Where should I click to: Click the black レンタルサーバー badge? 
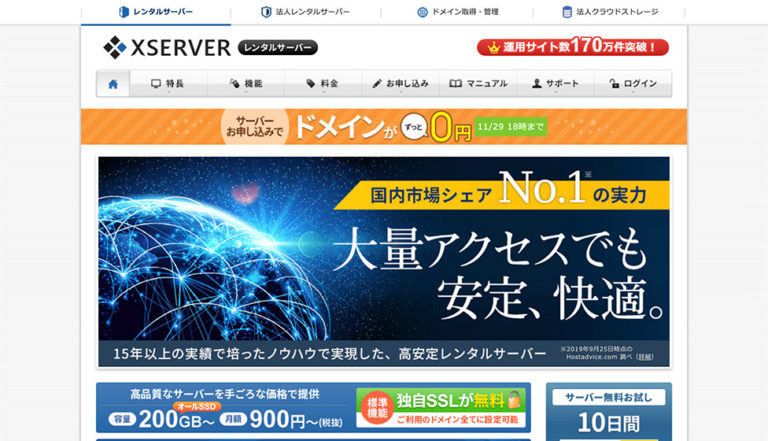[x=278, y=48]
